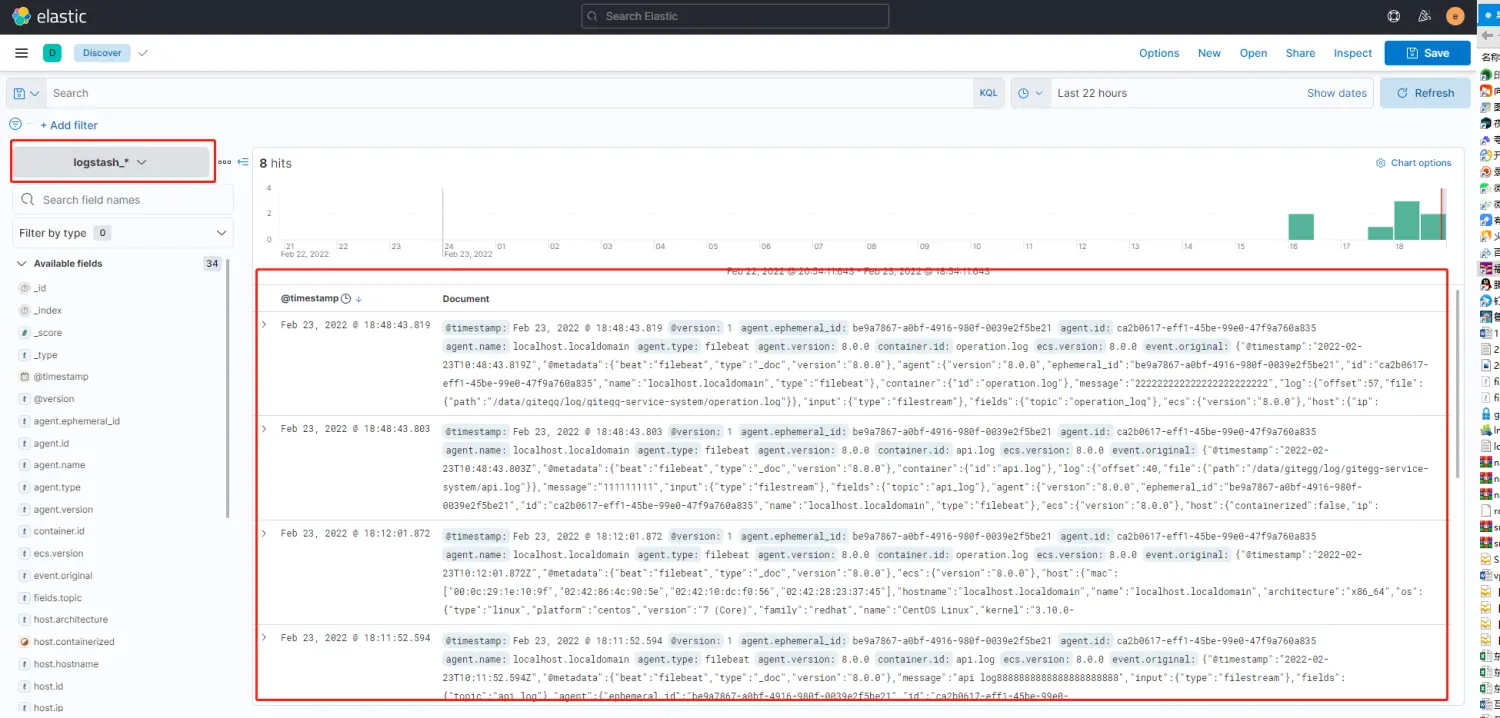Expand the 18:48:43.819 document row
Viewport: 1500px width, 718px height.
click(264, 325)
